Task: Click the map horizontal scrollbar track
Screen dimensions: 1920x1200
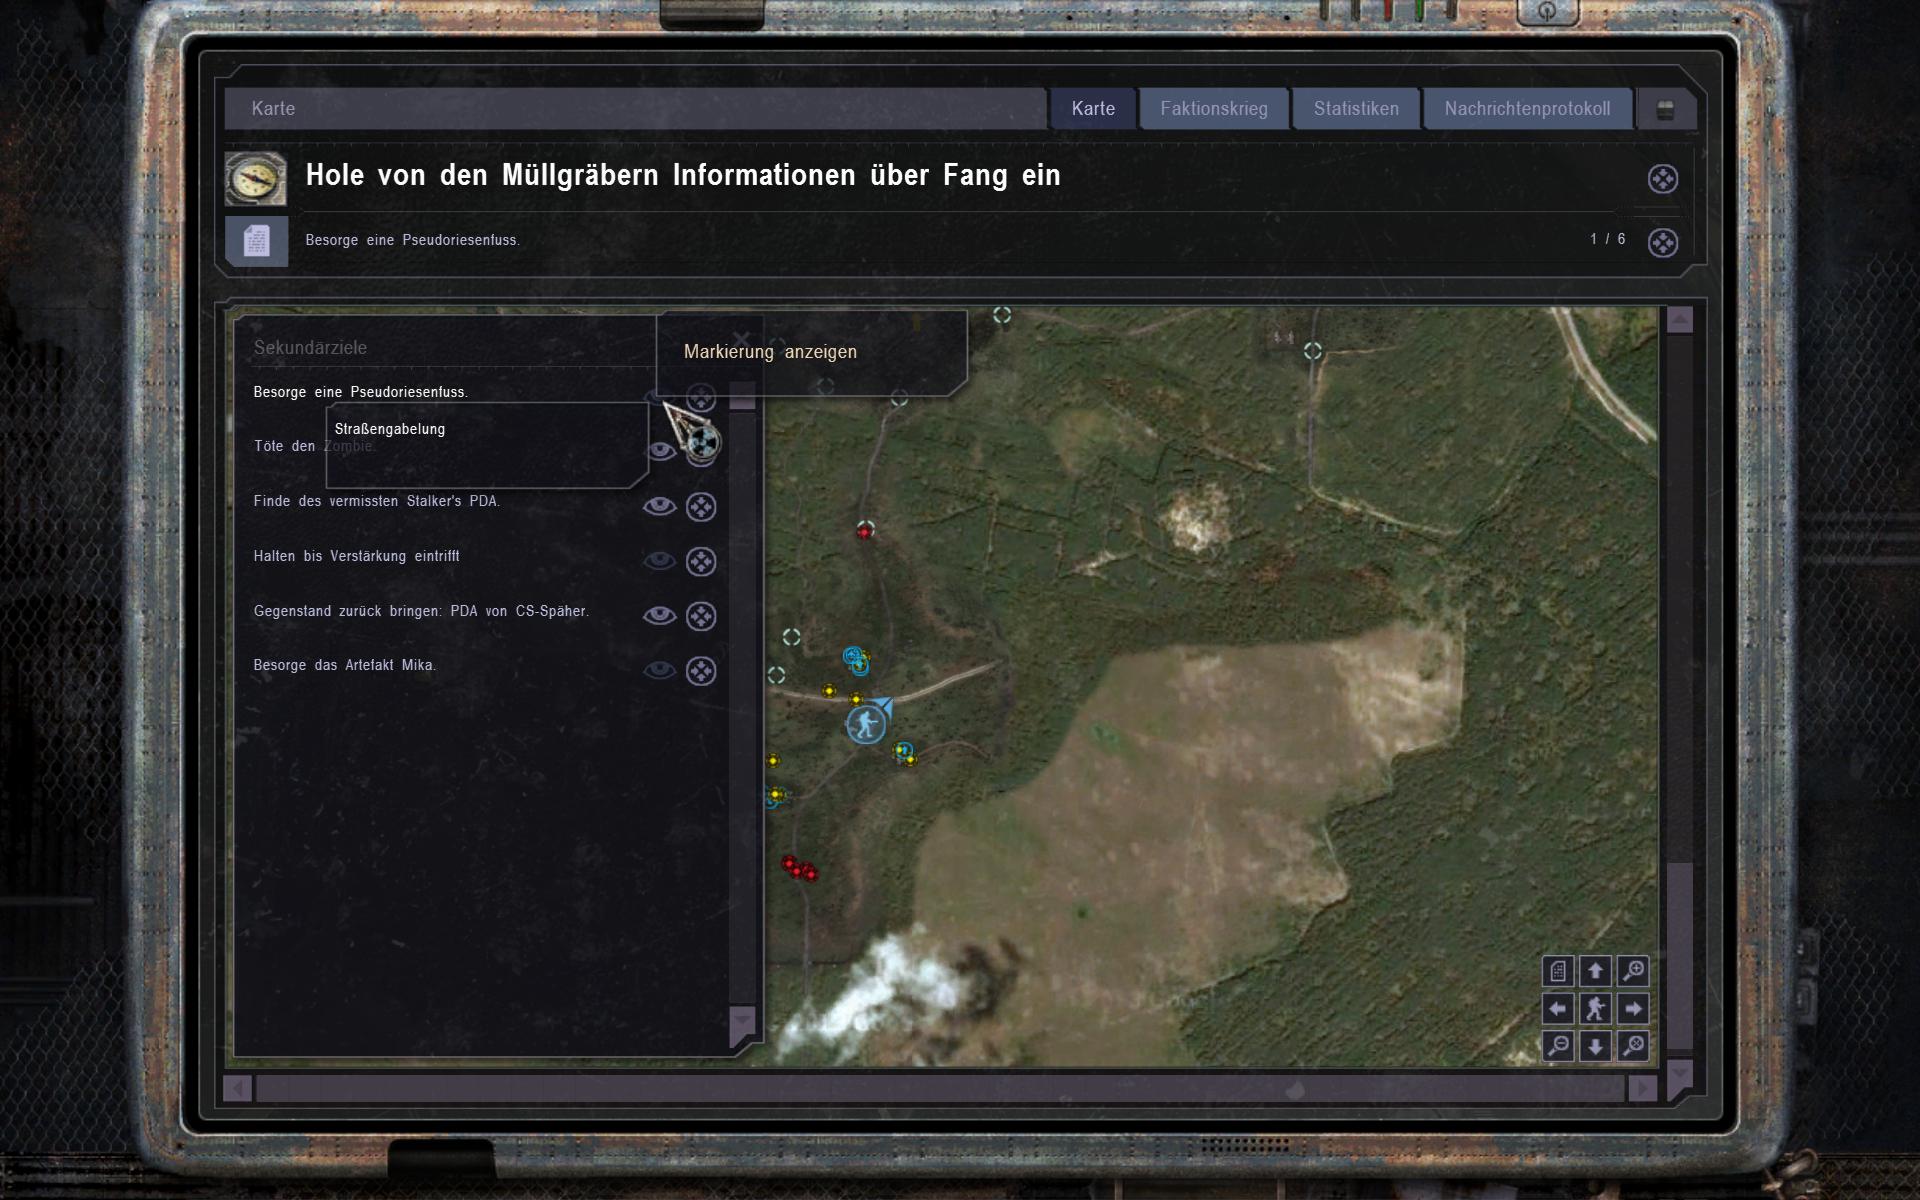Action: point(940,1088)
